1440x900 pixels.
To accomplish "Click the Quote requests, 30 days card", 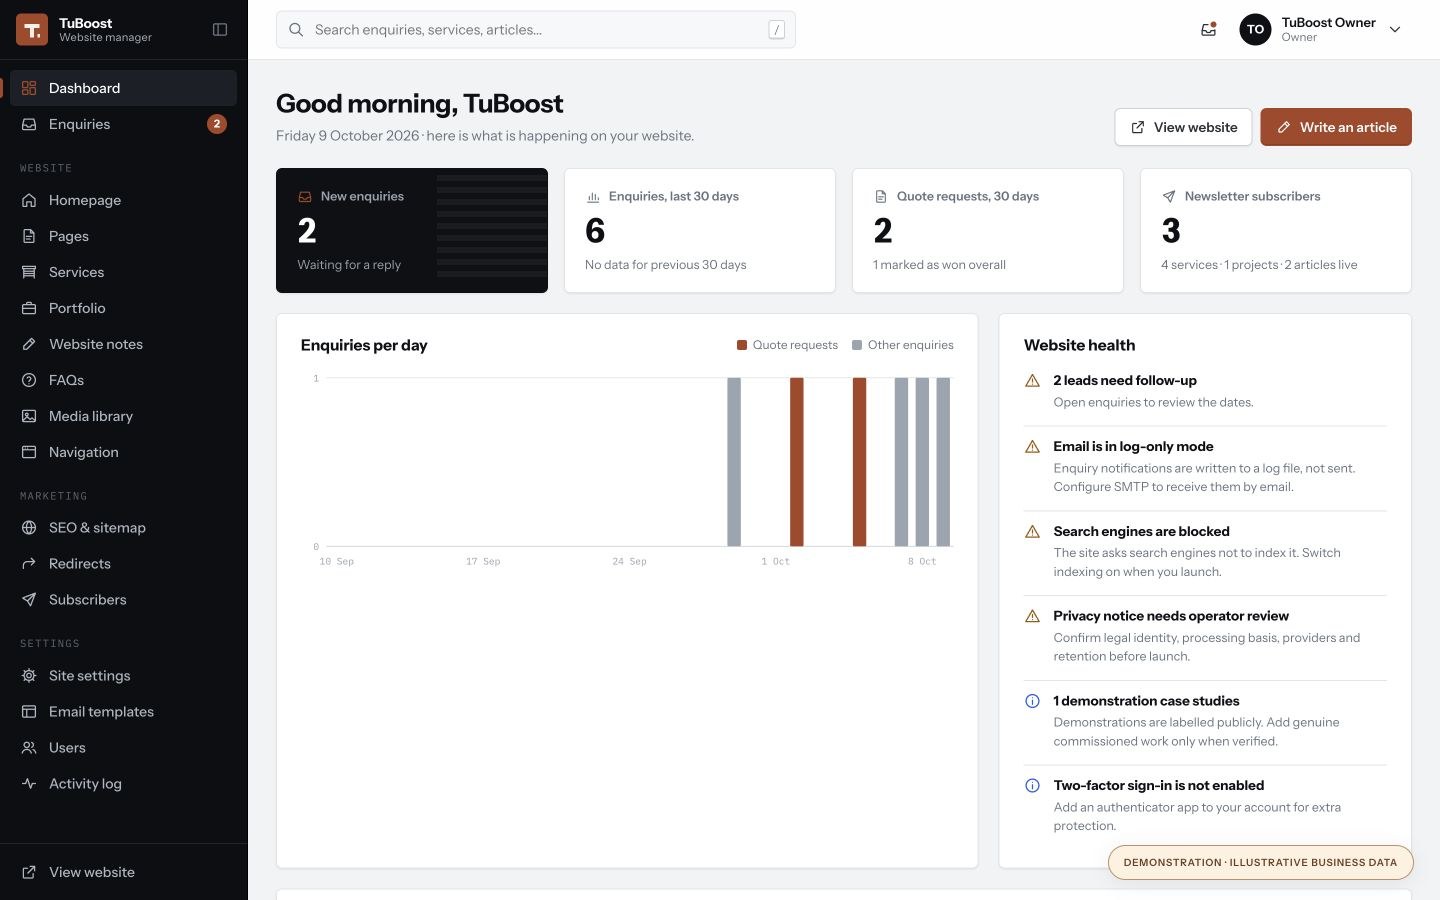I will pyautogui.click(x=988, y=230).
